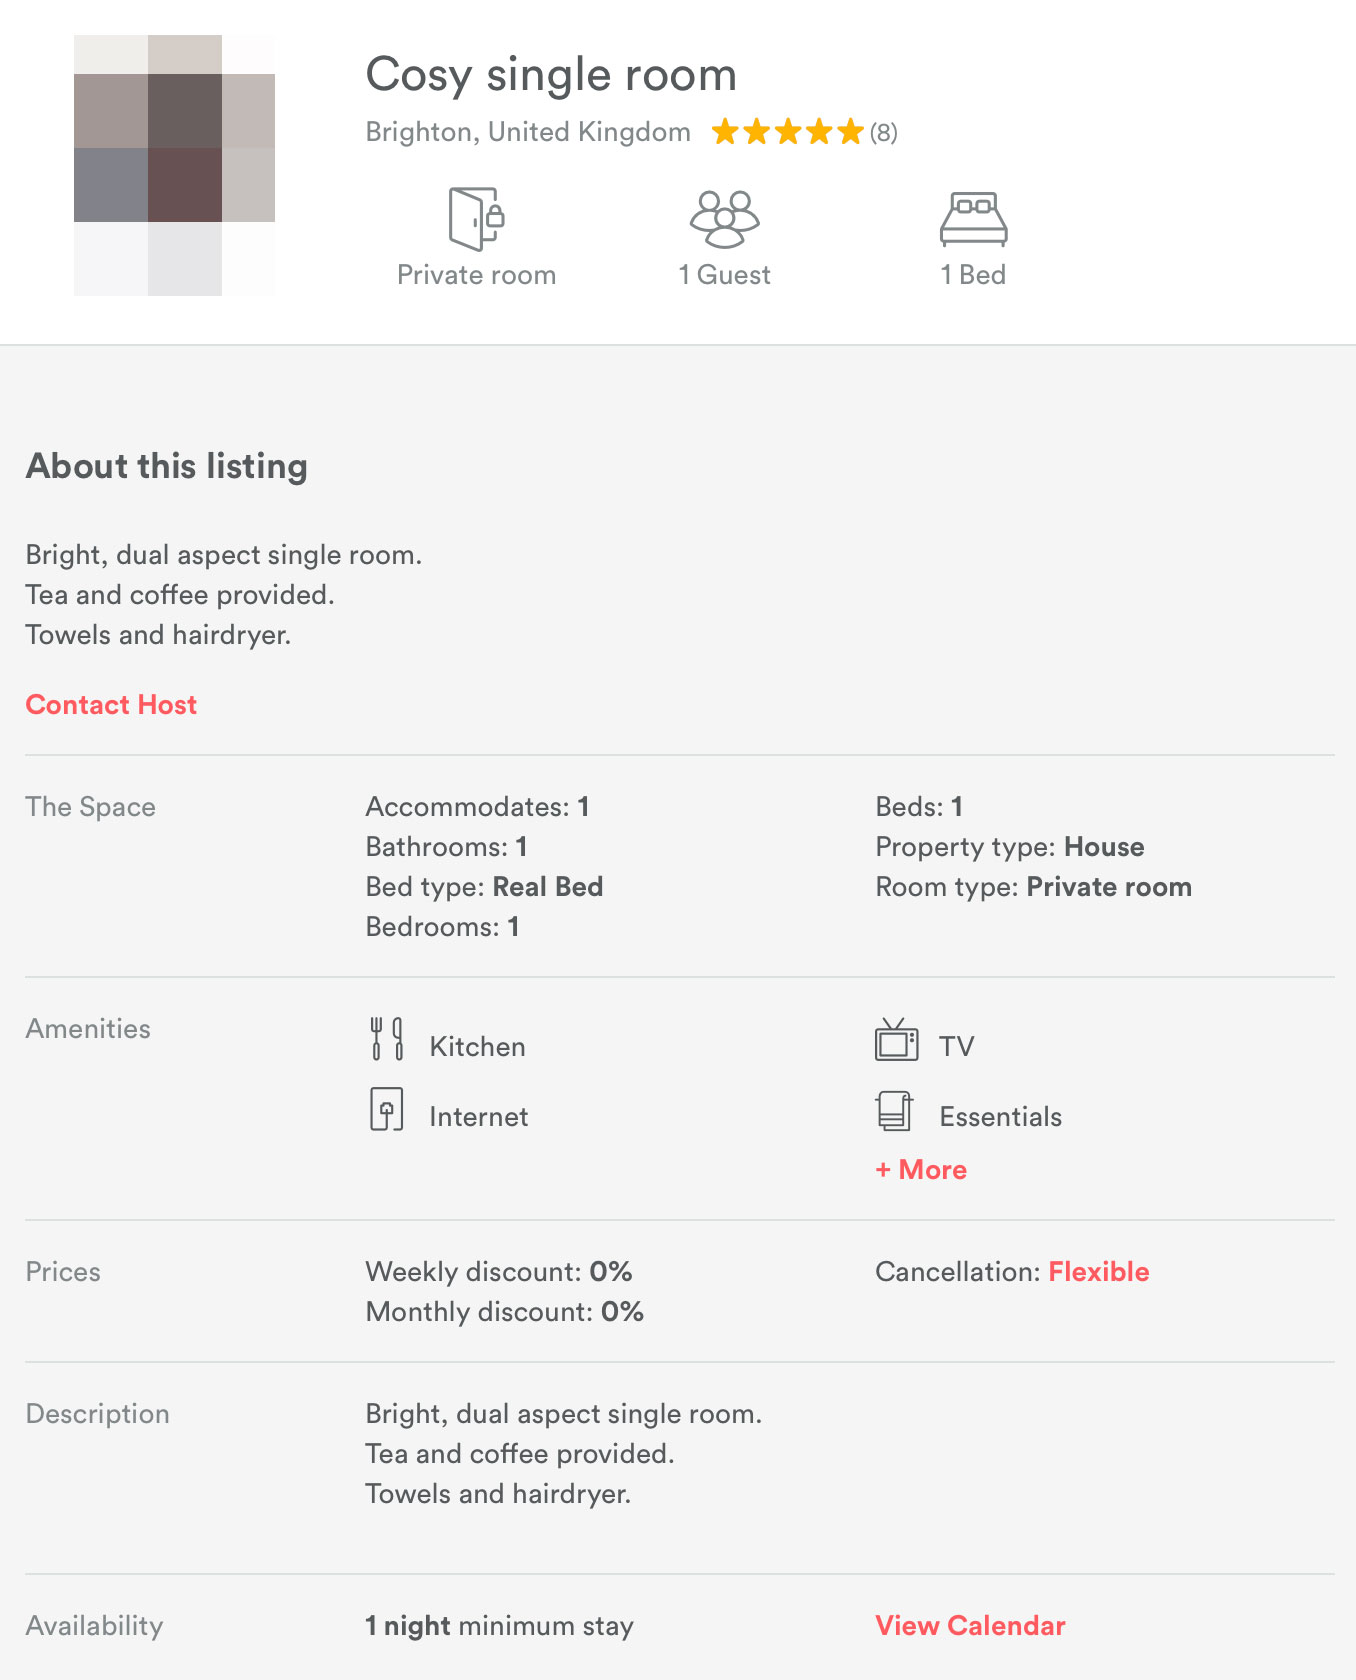Click the 1 Bed icon
The width and height of the screenshot is (1356, 1680).
click(973, 219)
